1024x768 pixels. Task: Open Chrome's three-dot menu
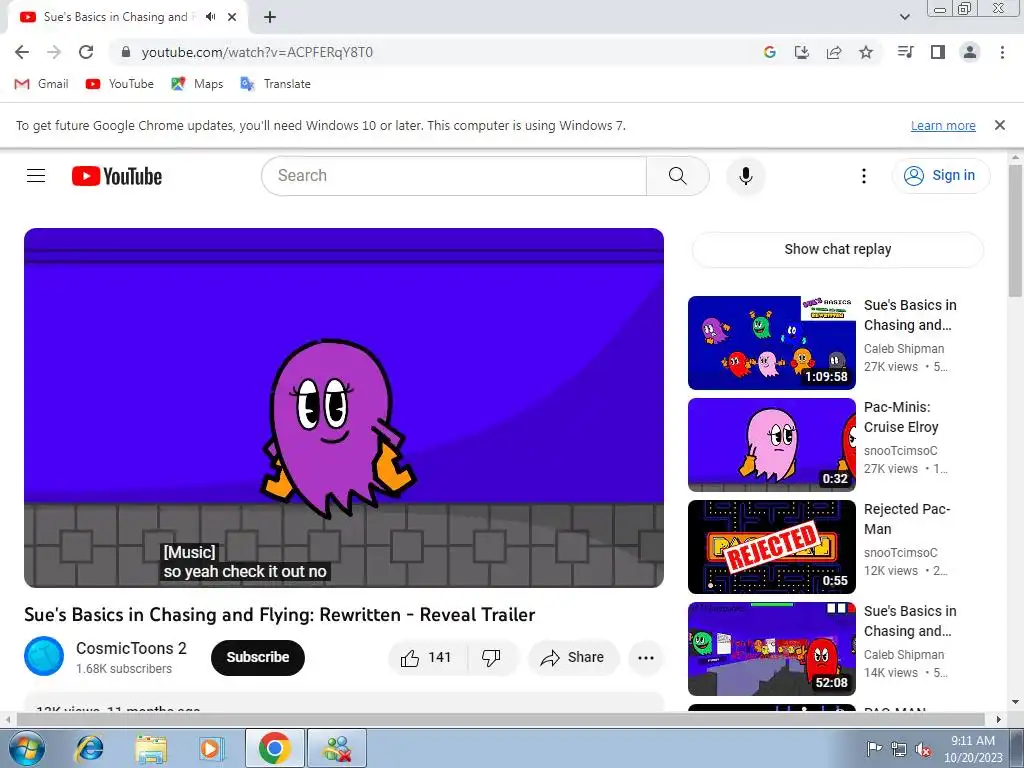[1002, 52]
